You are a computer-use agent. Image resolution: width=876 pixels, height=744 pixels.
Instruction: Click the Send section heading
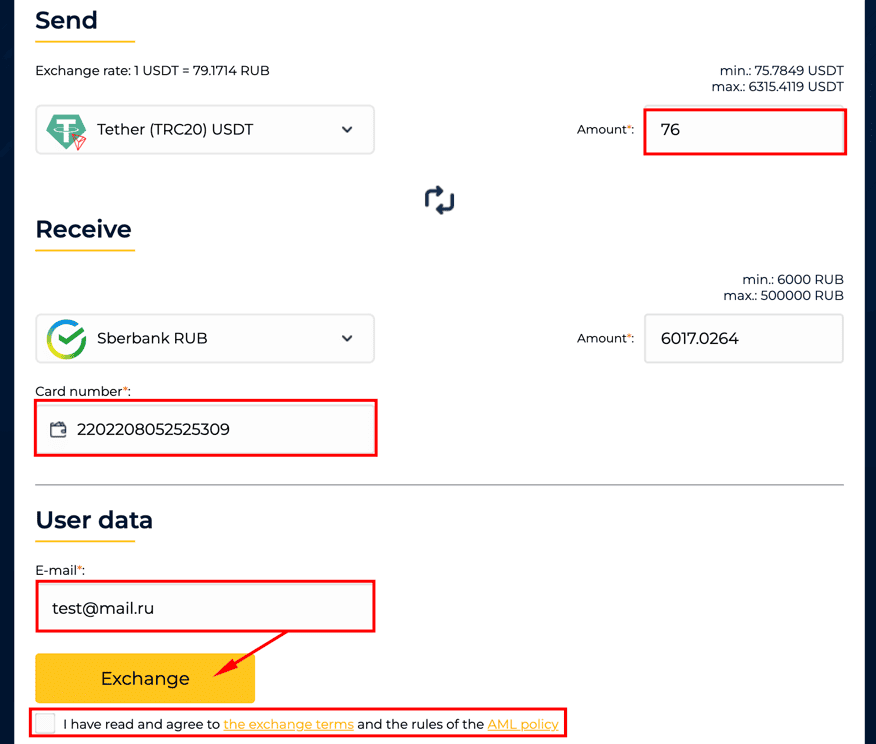tap(66, 21)
